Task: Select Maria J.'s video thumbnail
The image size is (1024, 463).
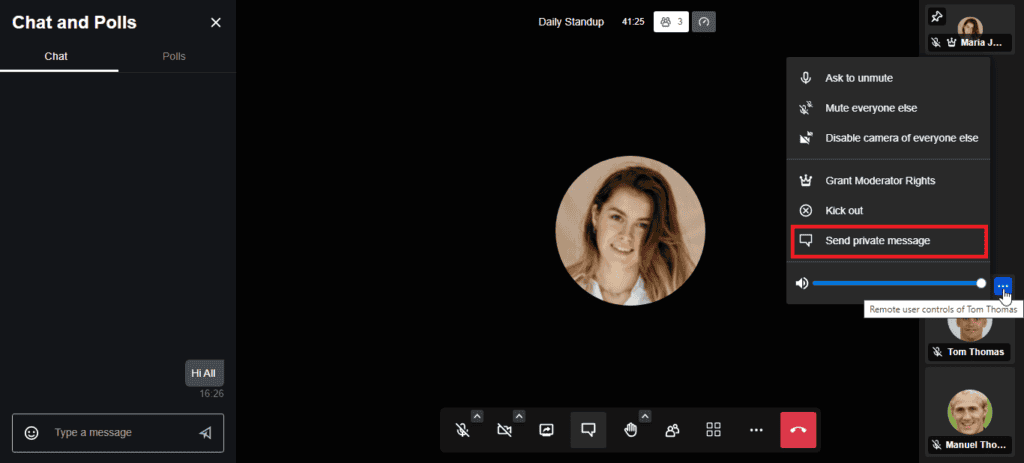Action: [x=968, y=29]
